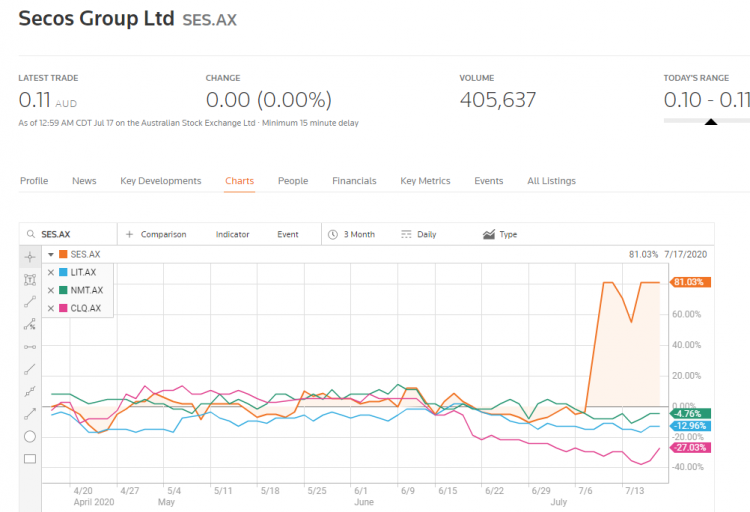Screen dimensions: 750x512
Task: Select the horizontal segment drawing tool
Action: coord(29,347)
